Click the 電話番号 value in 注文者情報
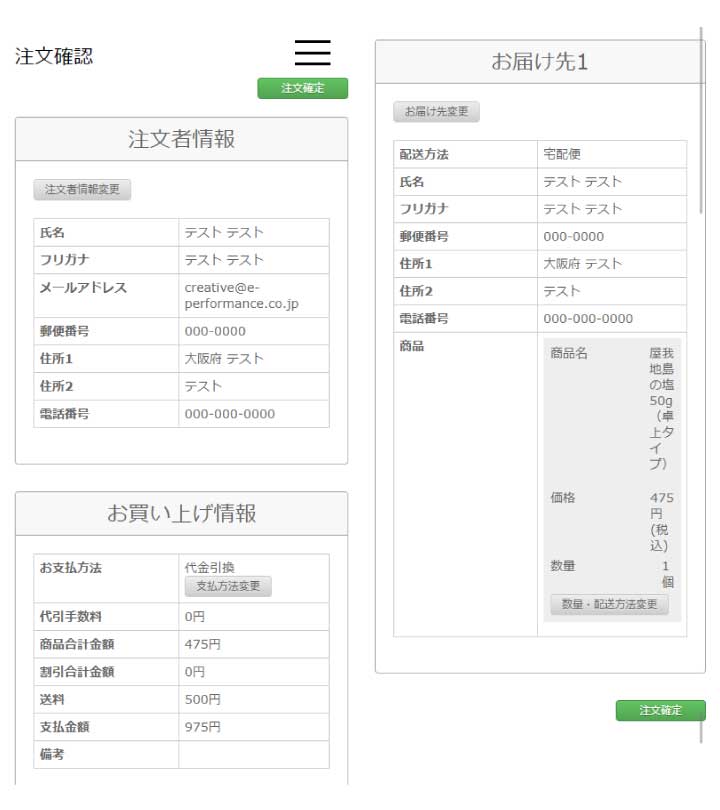The width and height of the screenshot is (720, 810). click(229, 414)
